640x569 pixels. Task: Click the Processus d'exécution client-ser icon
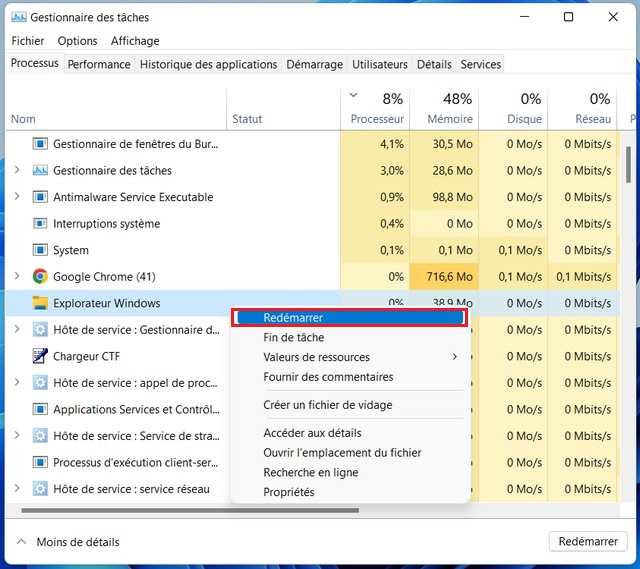coord(40,462)
